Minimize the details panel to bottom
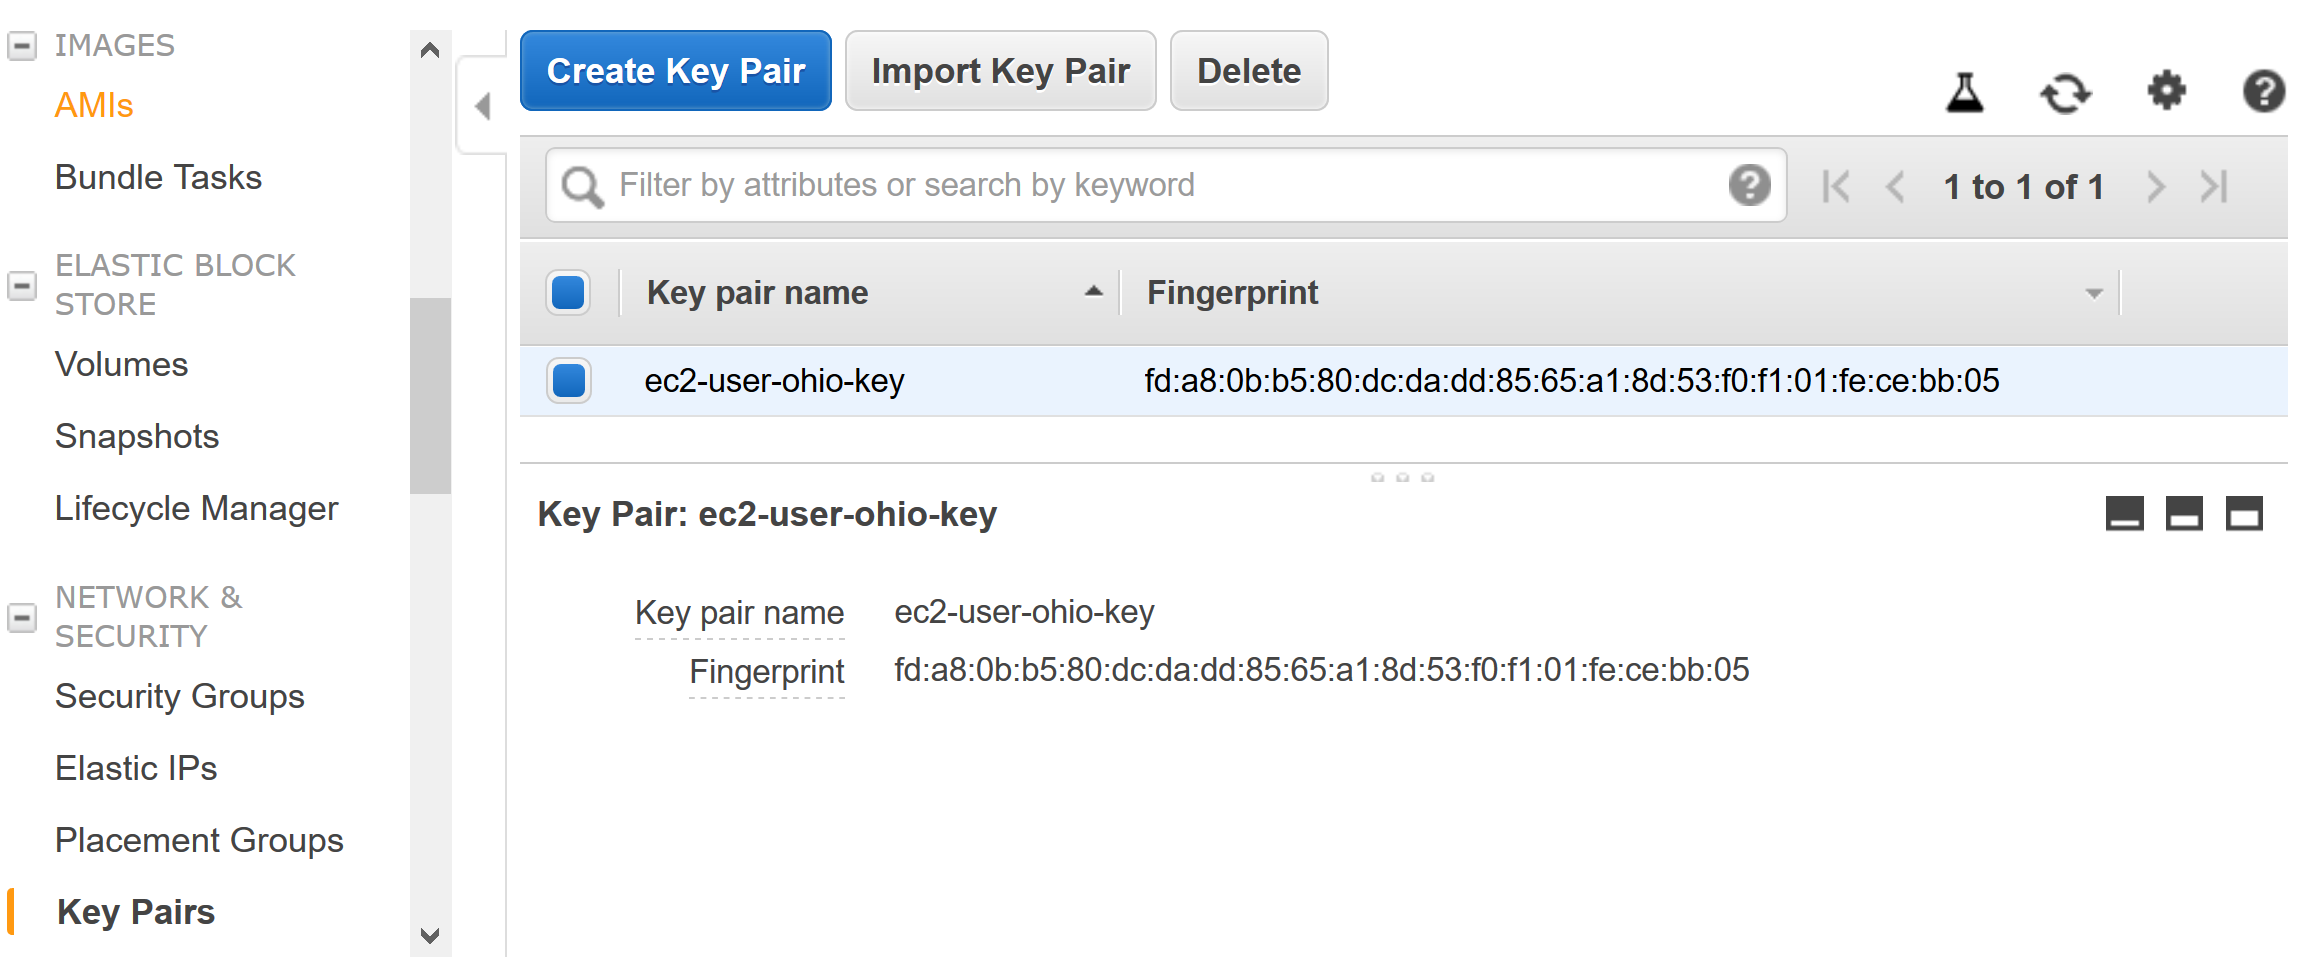Viewport: 2306px width, 967px height. pyautogui.click(x=2124, y=513)
